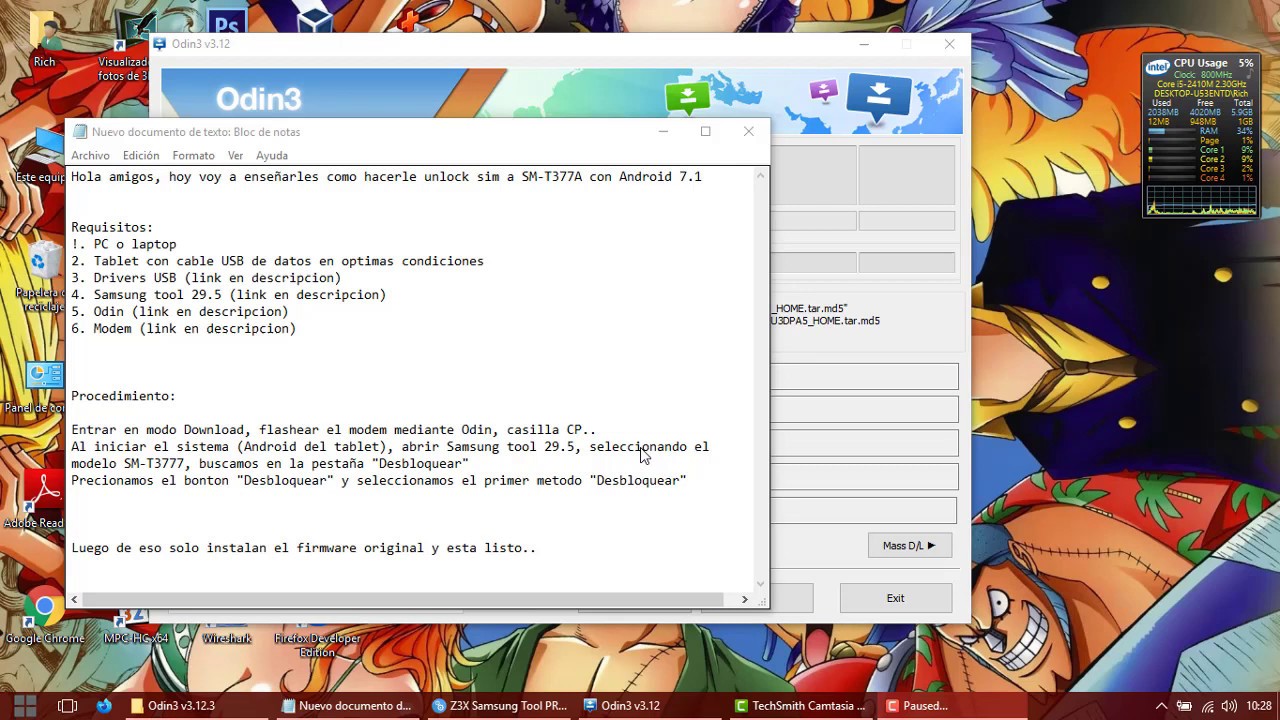
Task: Close the Odin3 window
Action: tap(949, 44)
